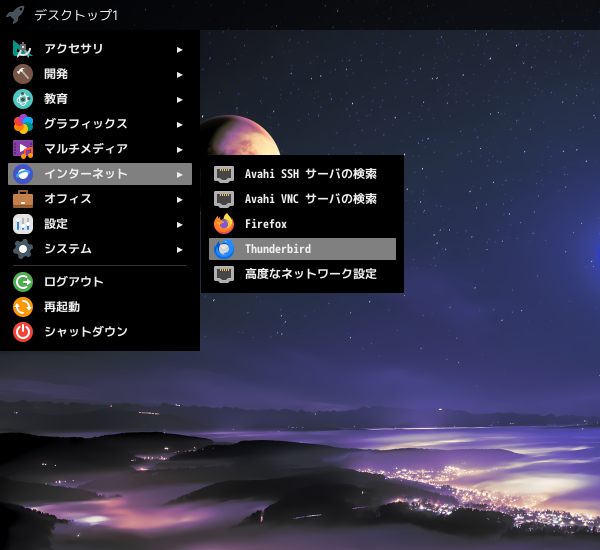Viewport: 600px width, 550px height.
Task: Select the インターネット menu entry
Action: click(x=100, y=174)
